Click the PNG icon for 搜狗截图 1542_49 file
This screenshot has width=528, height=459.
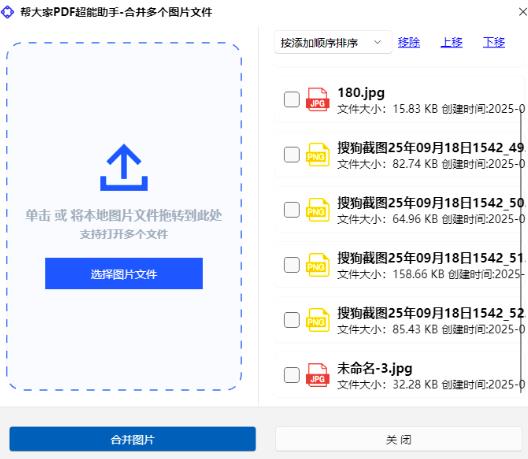tap(317, 155)
